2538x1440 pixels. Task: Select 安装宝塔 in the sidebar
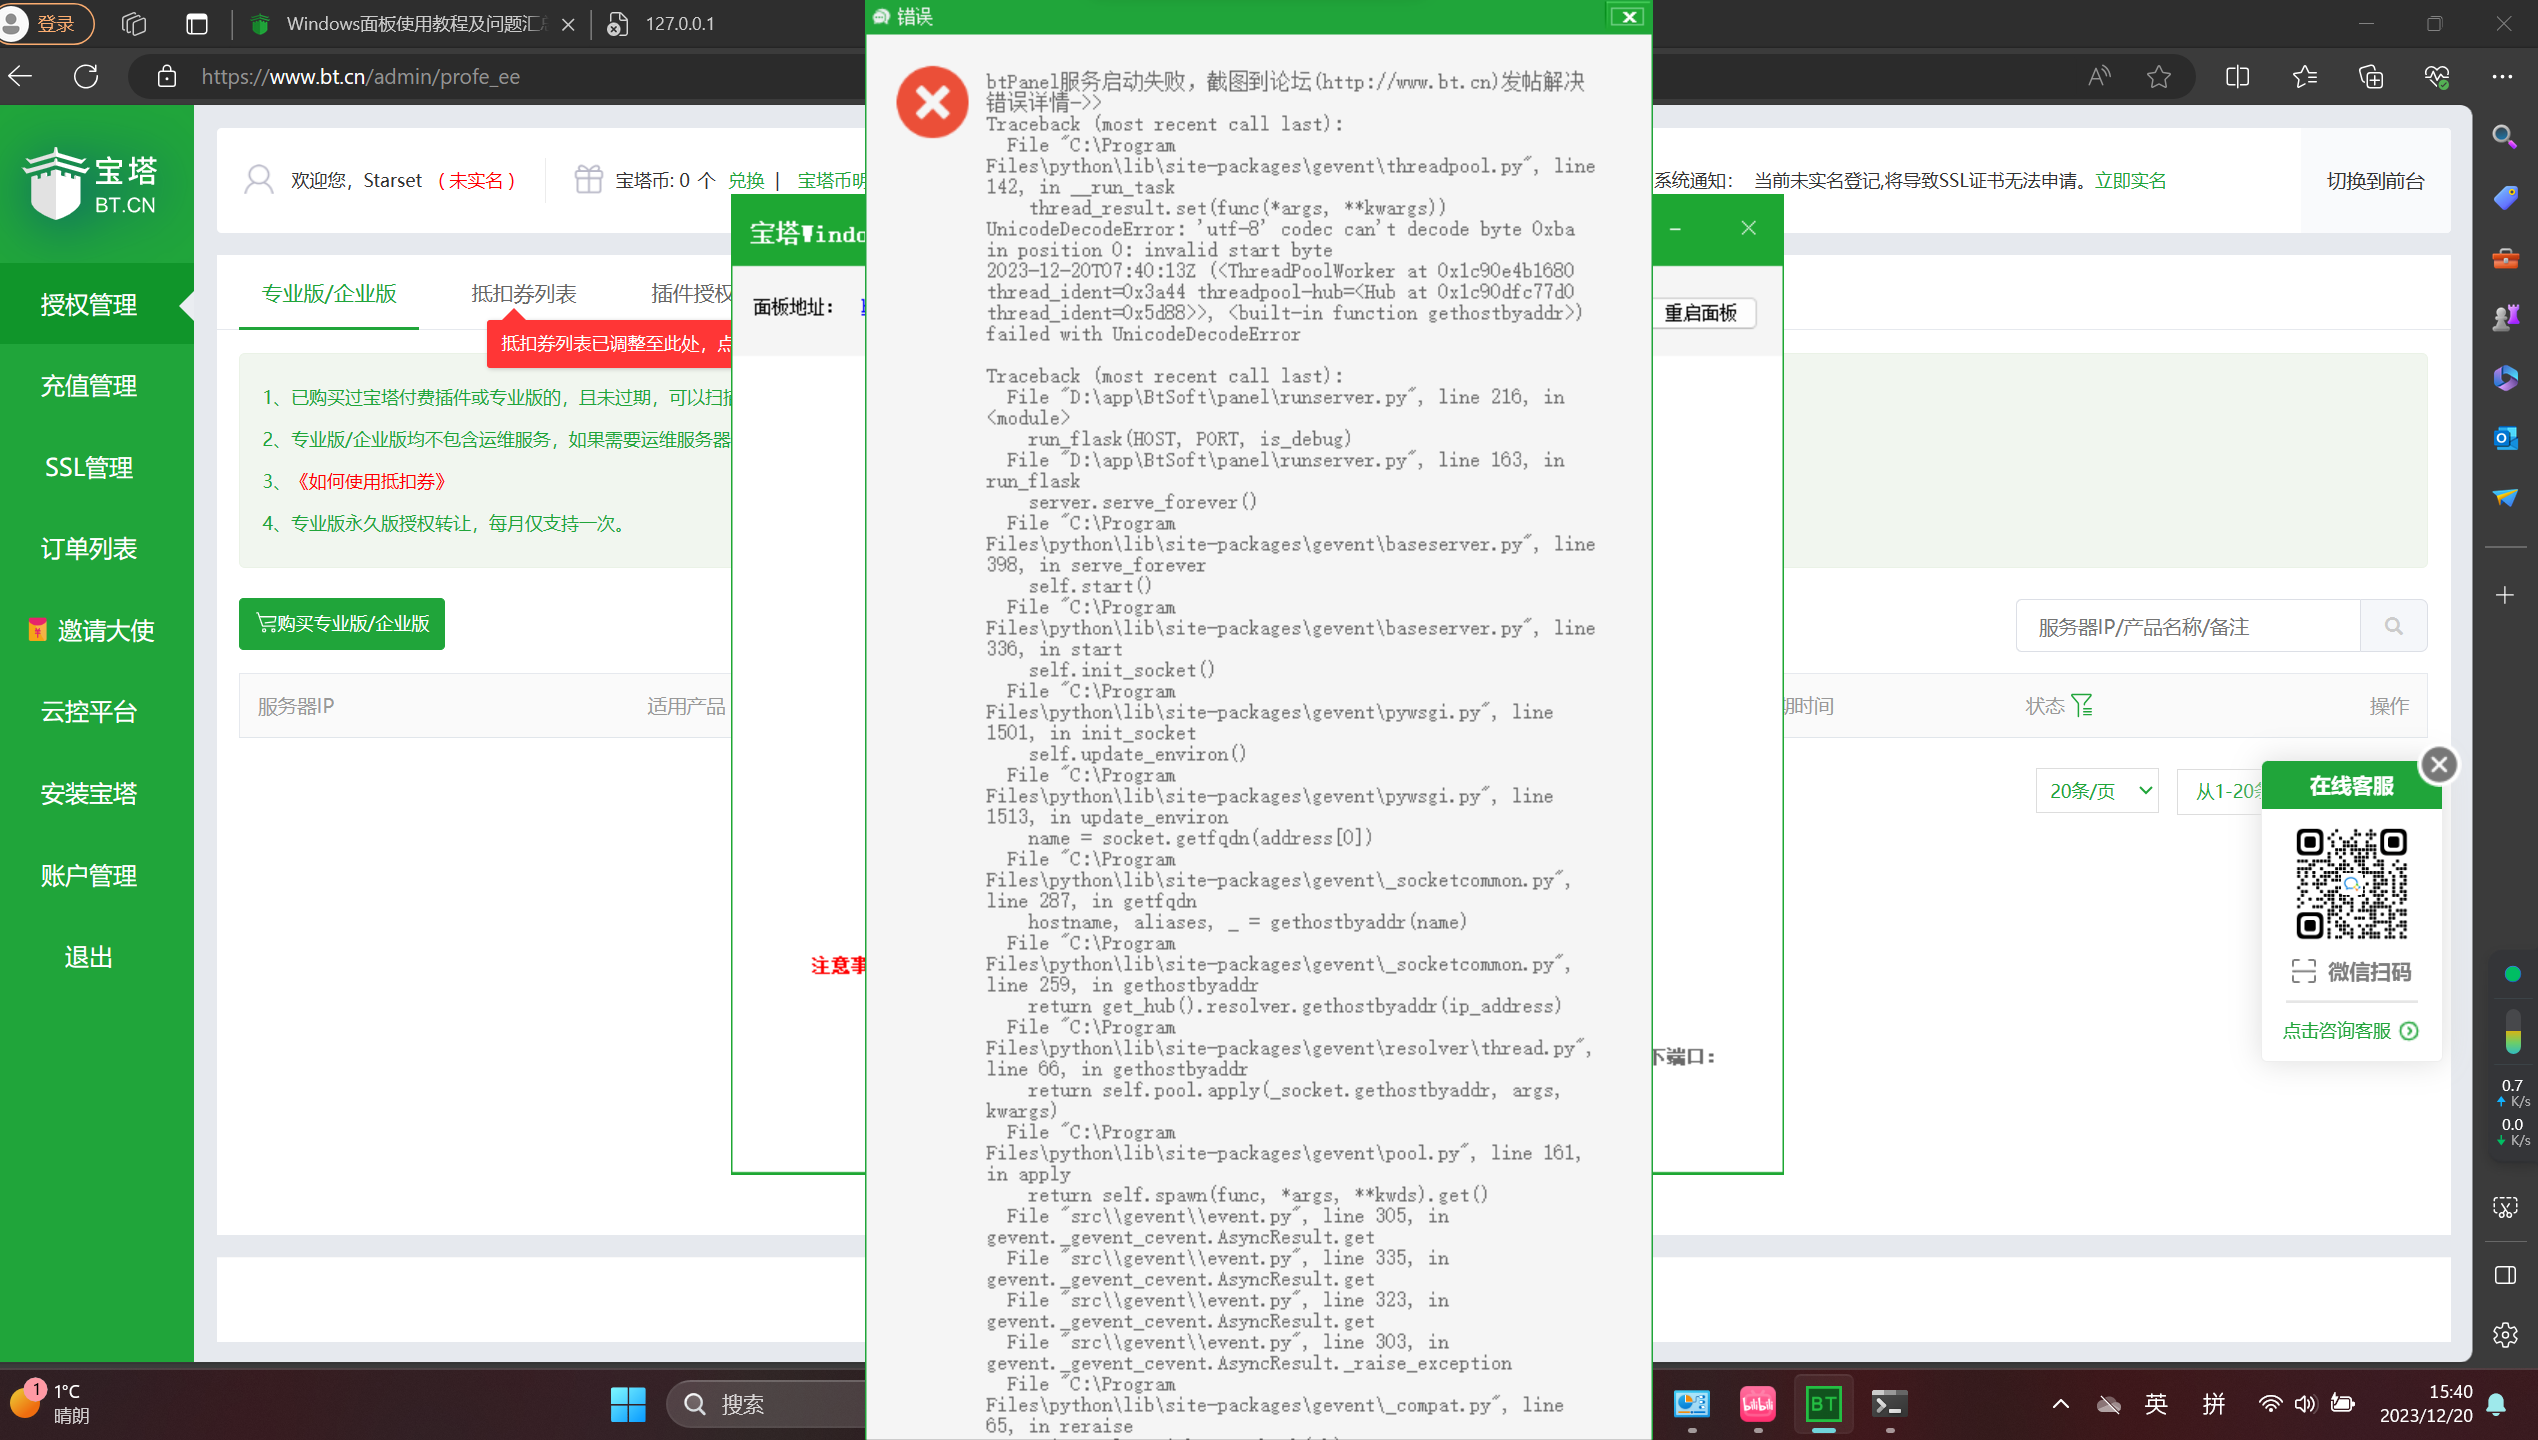click(88, 794)
